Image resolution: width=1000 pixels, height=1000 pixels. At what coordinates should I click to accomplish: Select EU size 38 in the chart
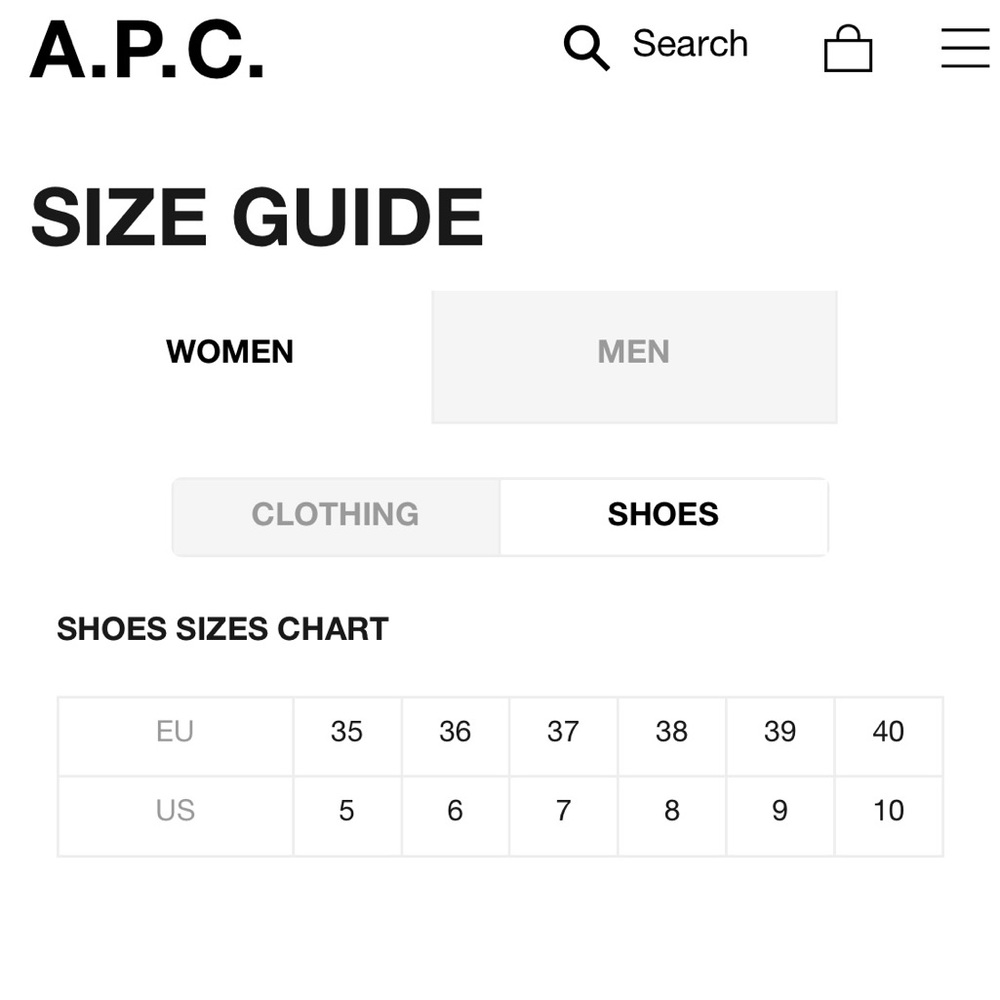[x=672, y=733]
